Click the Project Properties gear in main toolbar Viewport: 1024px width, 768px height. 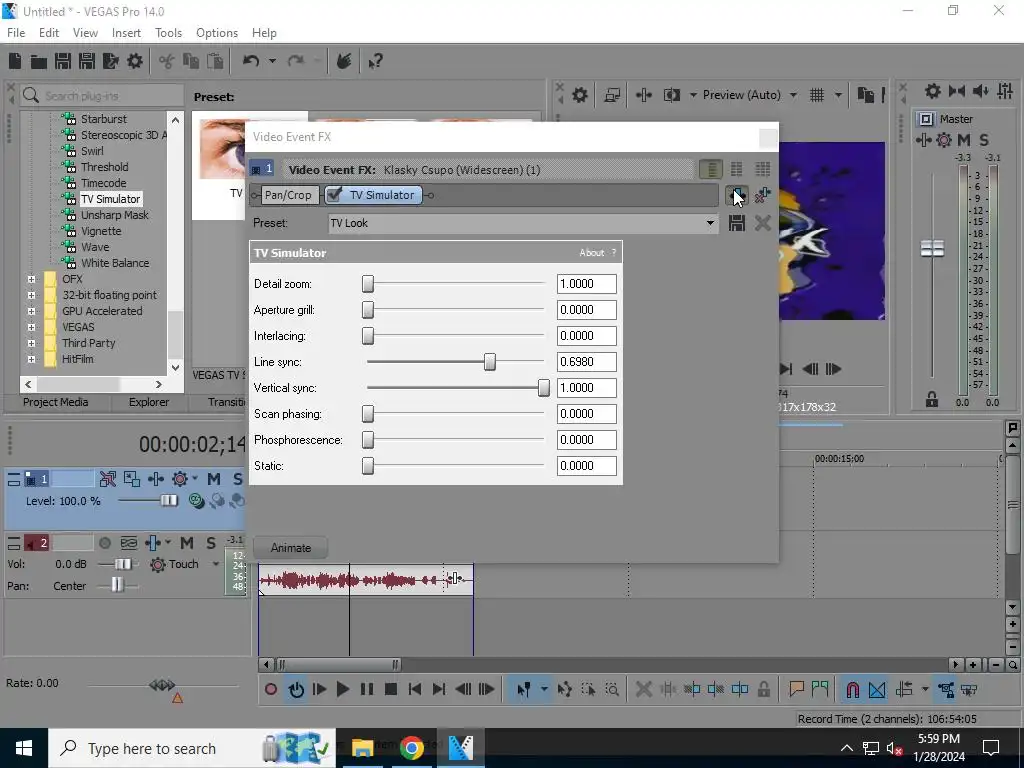point(135,61)
